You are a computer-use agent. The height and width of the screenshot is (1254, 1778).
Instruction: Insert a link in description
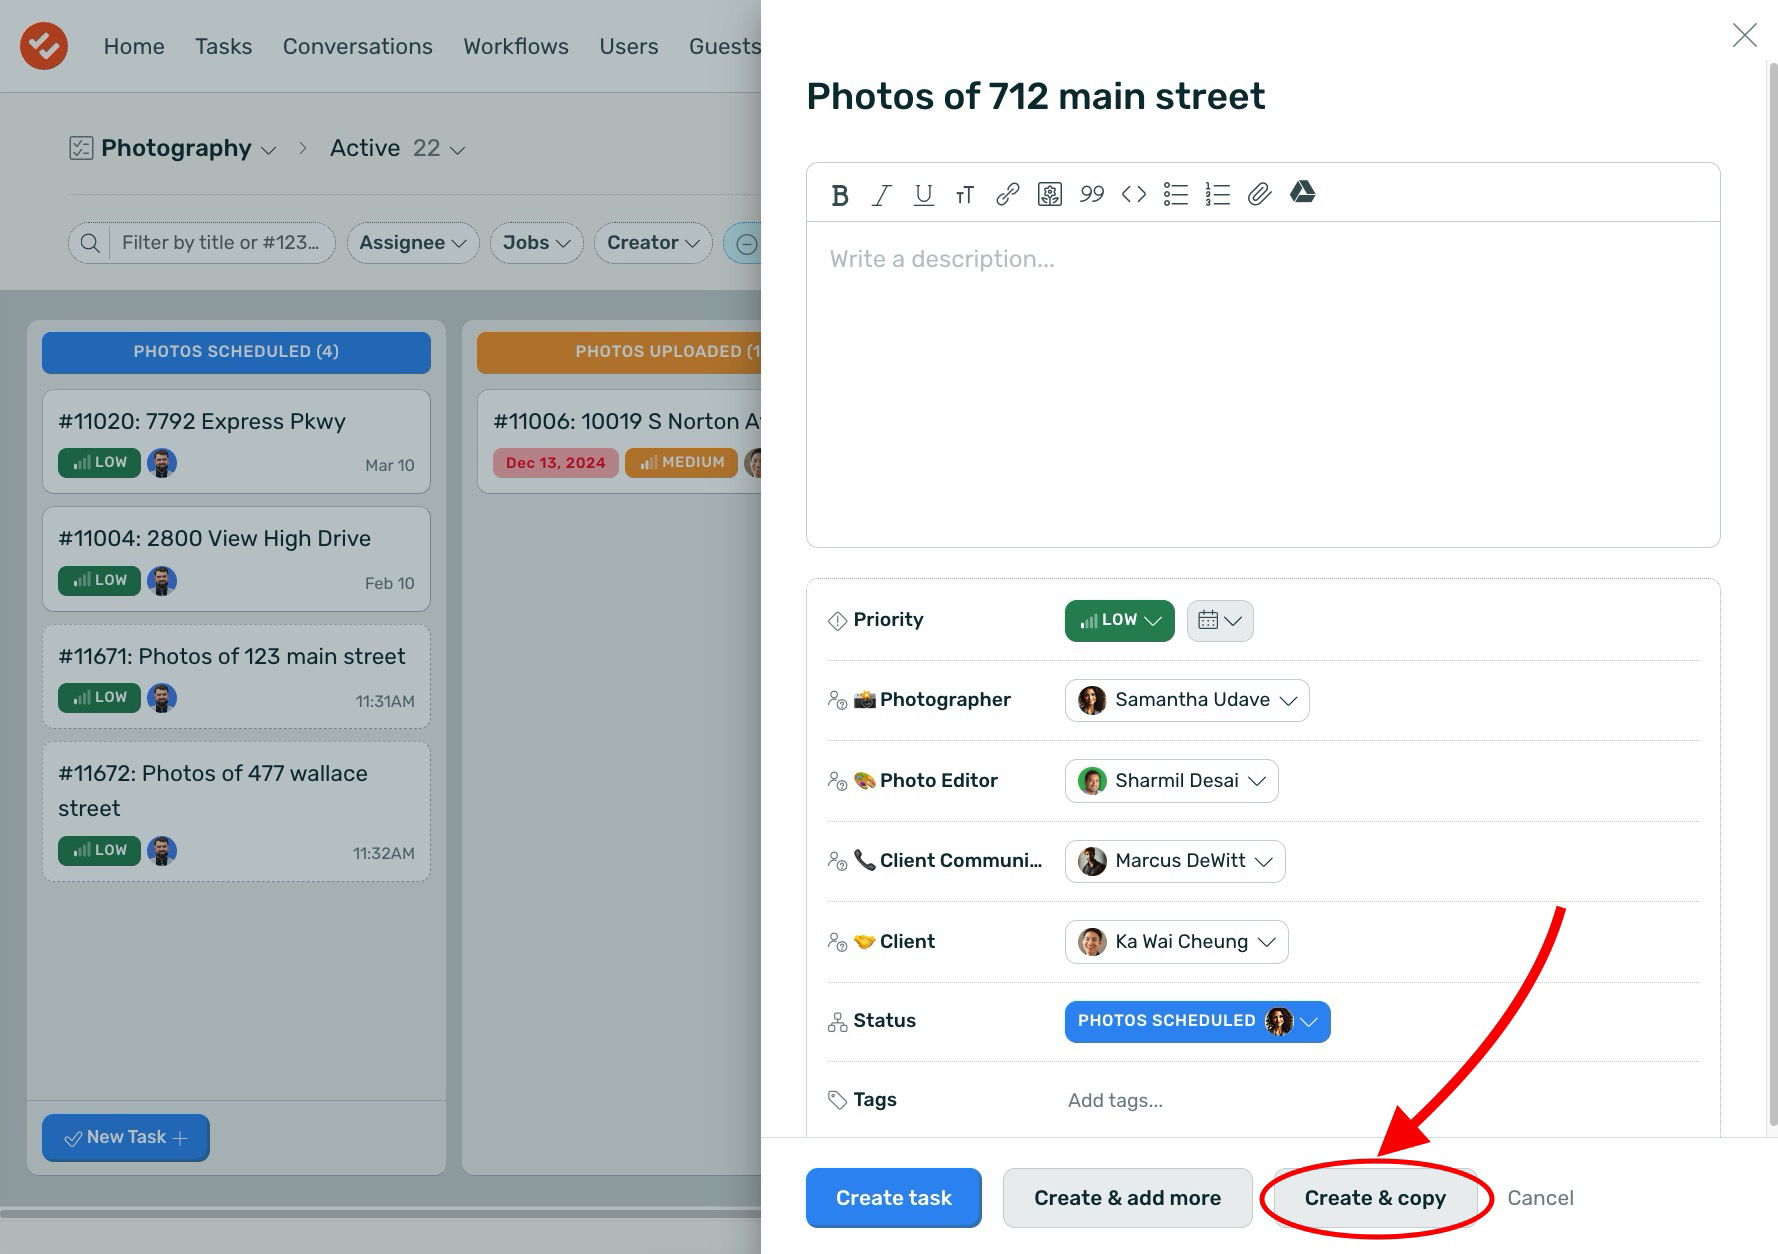pos(1007,195)
